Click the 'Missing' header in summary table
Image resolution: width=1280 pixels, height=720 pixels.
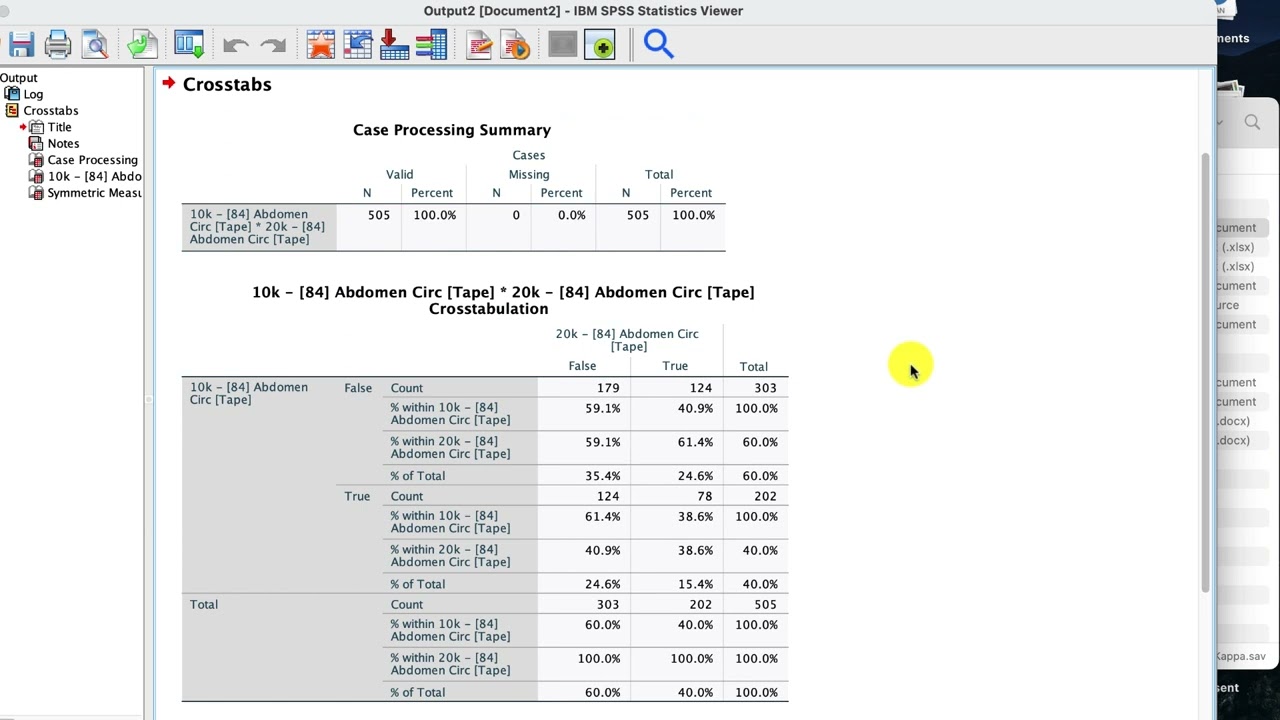click(x=529, y=174)
